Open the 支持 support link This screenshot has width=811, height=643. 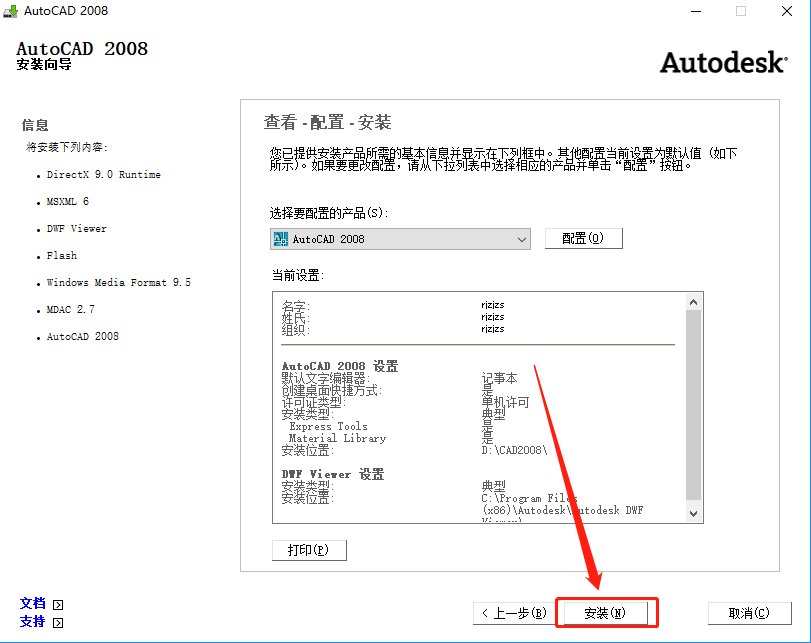(x=33, y=622)
